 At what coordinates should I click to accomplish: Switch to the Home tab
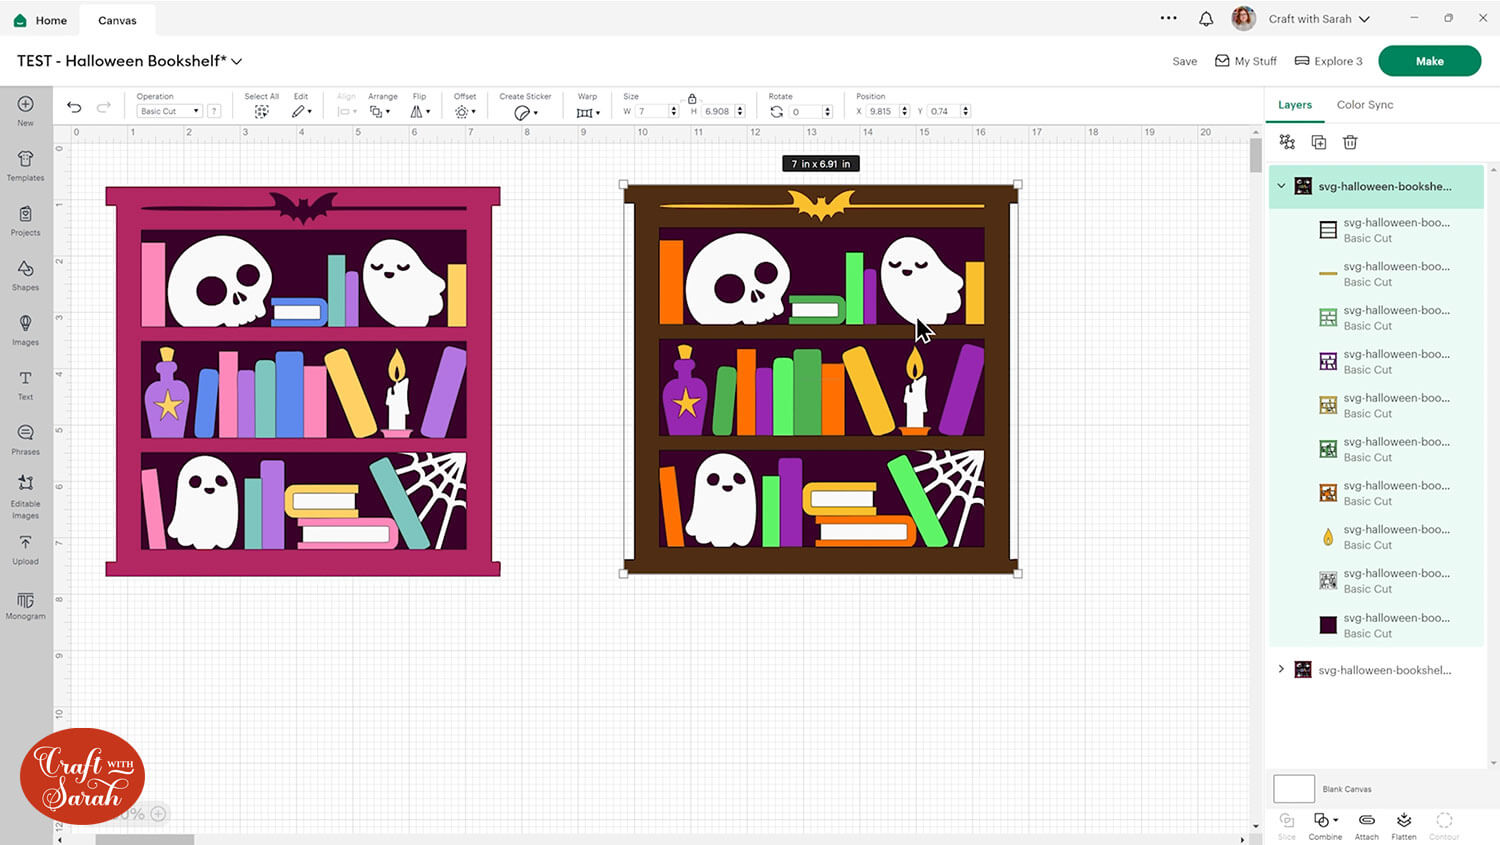(x=40, y=19)
